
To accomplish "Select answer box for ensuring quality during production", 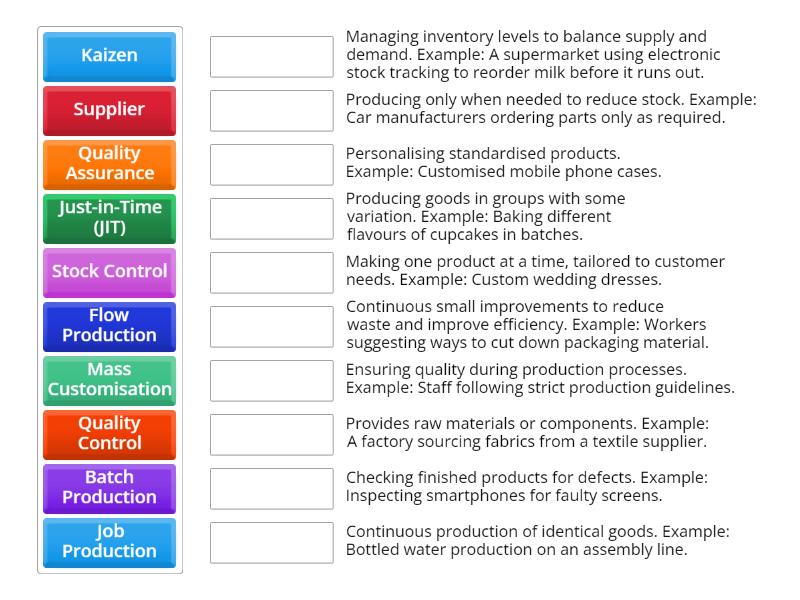I will (x=271, y=381).
